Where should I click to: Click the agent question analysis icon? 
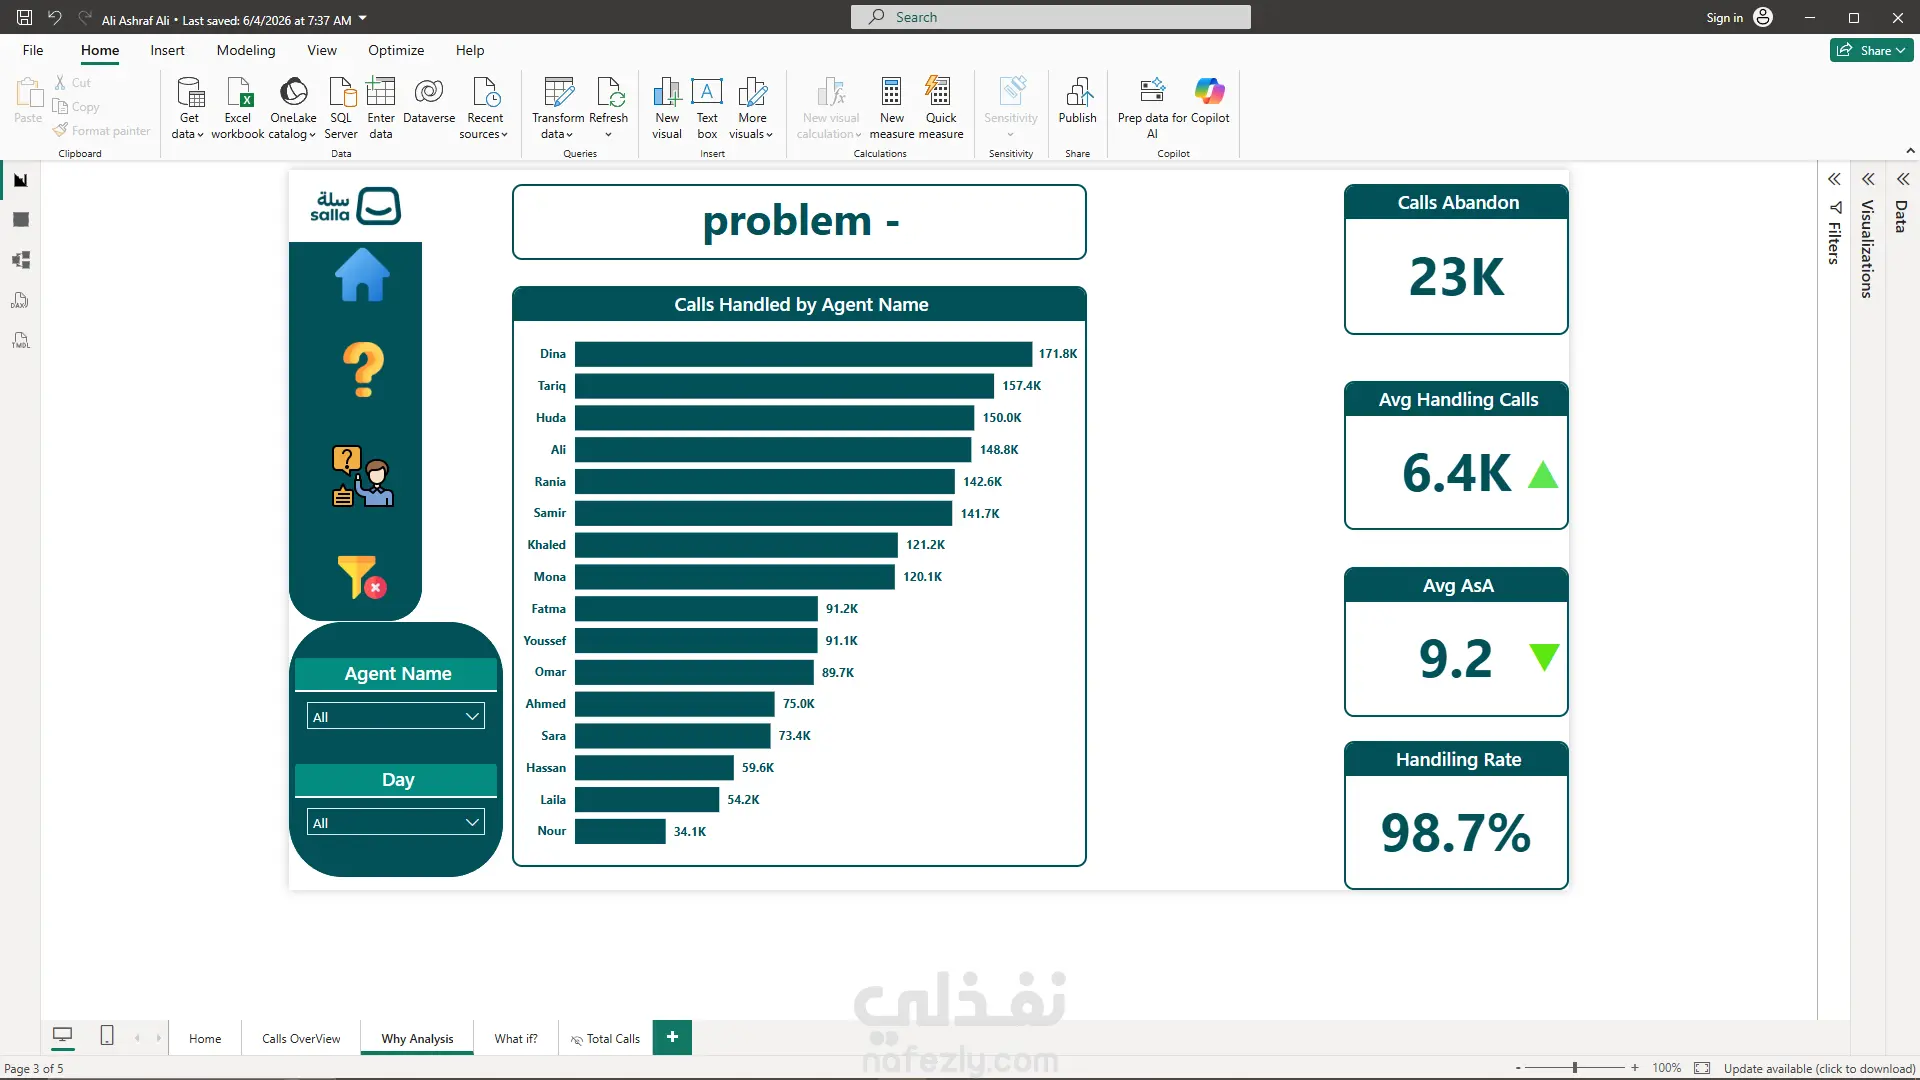[x=363, y=476]
